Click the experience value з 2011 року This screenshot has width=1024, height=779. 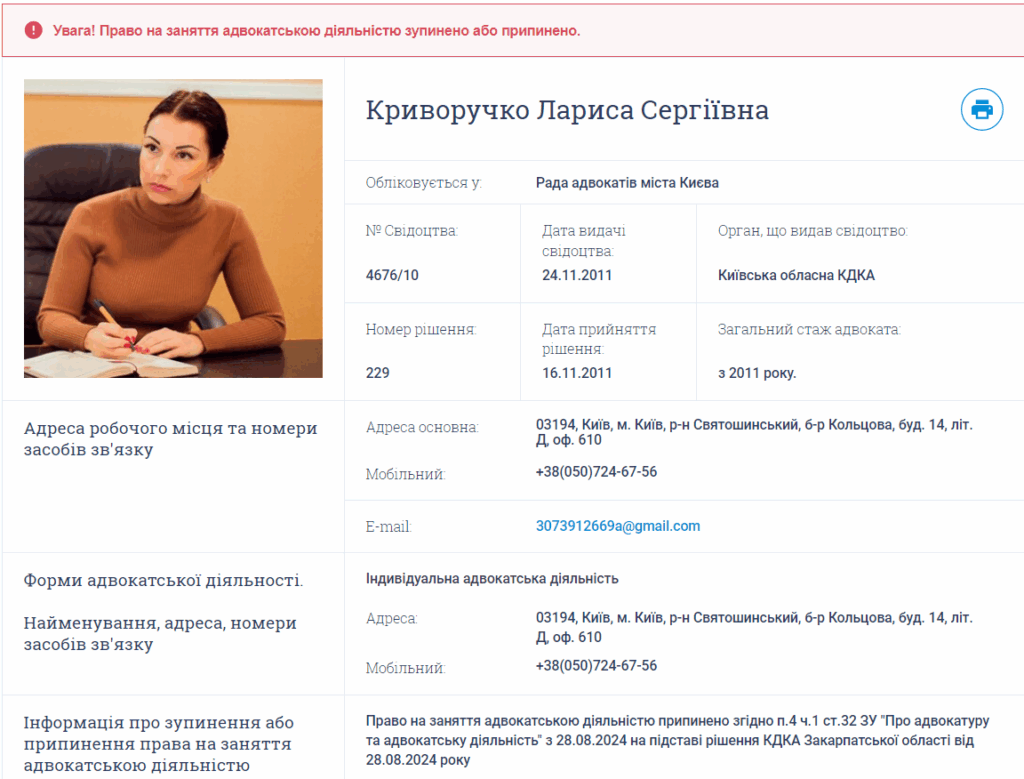coord(757,373)
